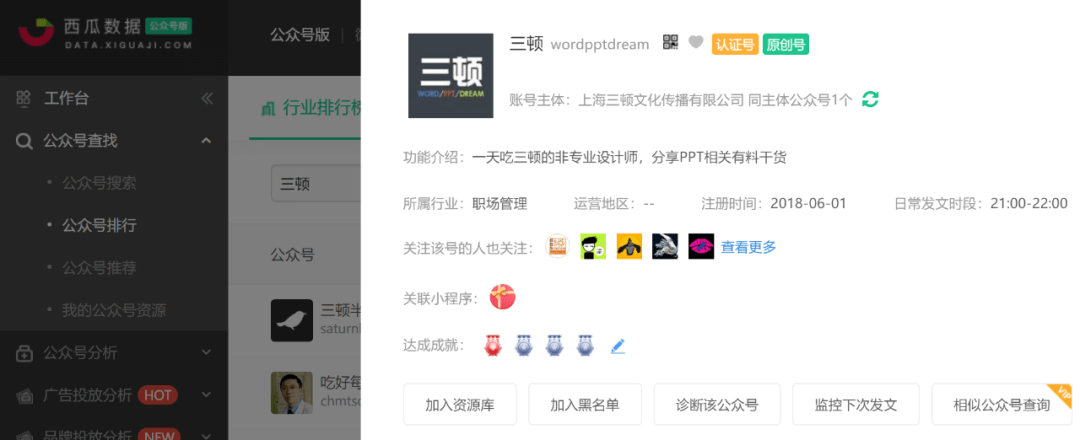Click the first blue achievement medal
This screenshot has height=440, width=1080.
coord(523,345)
